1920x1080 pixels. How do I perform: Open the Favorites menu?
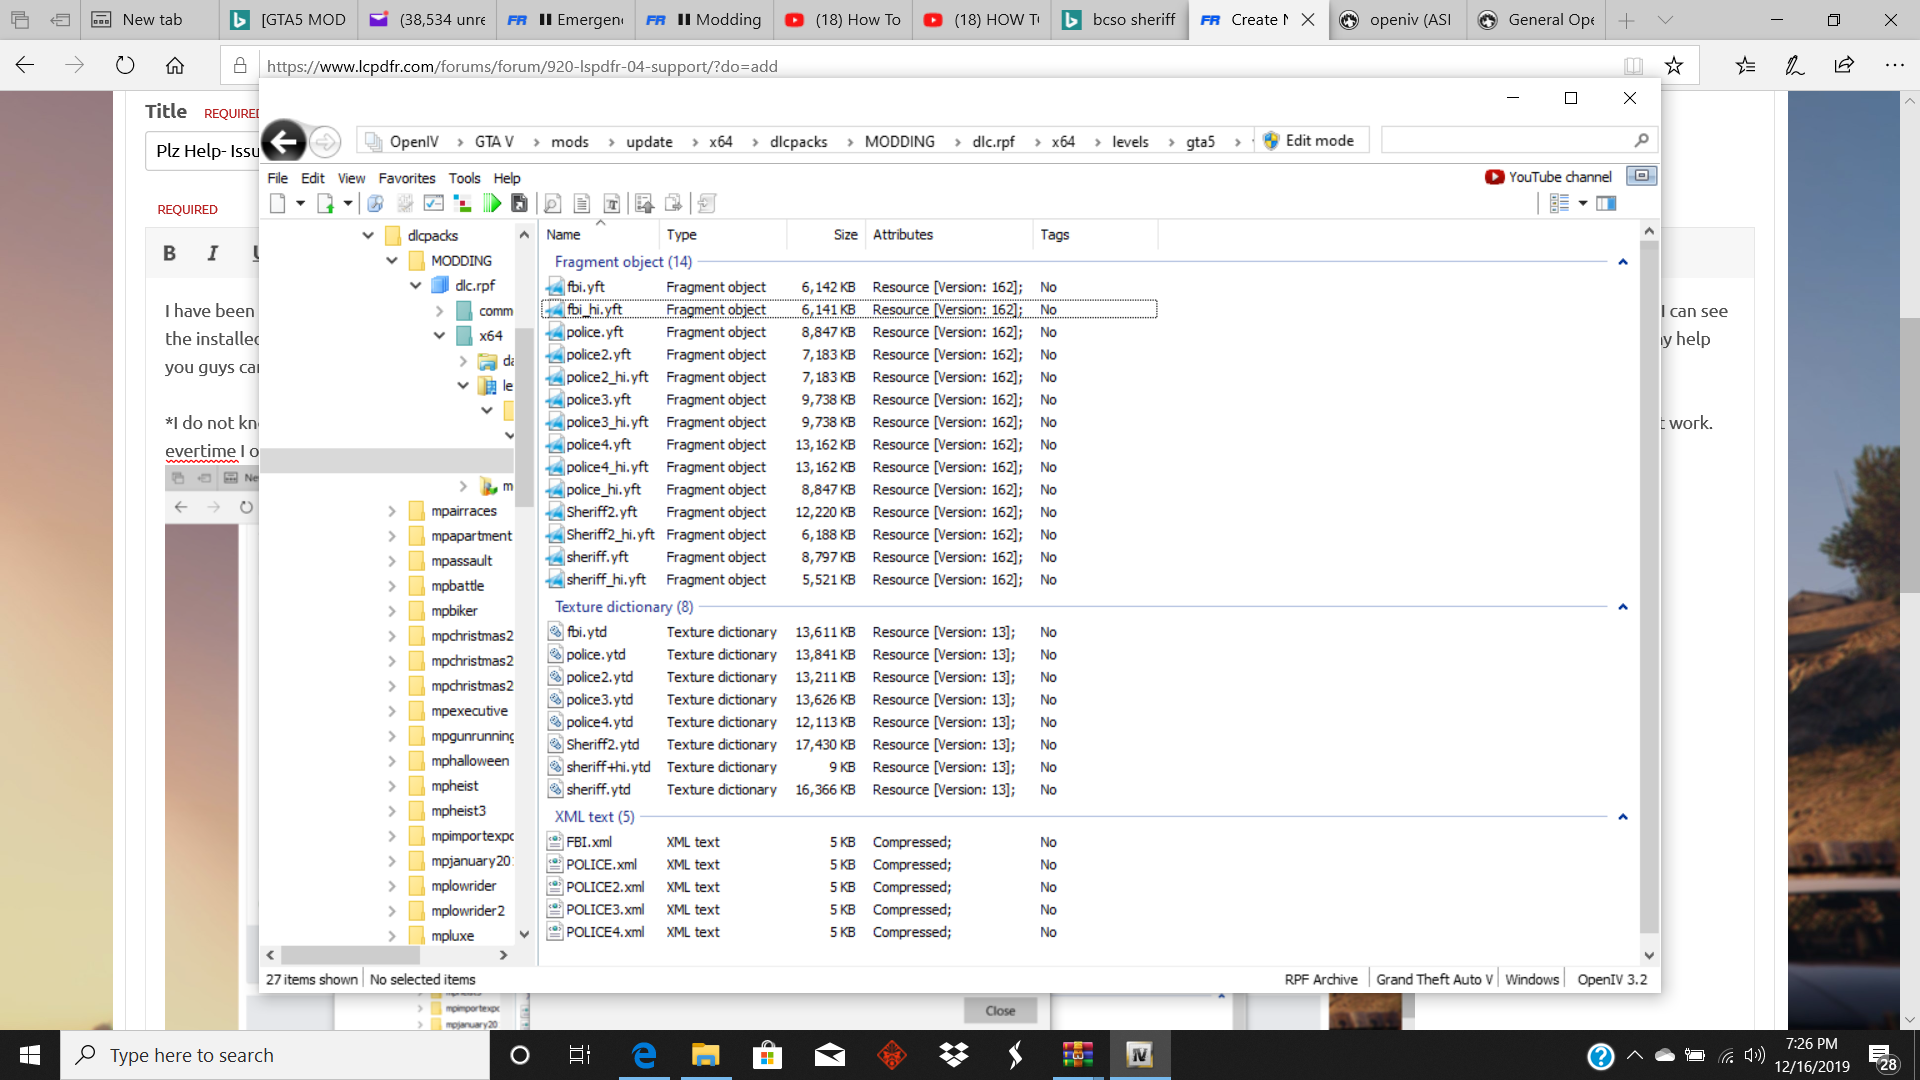click(406, 178)
